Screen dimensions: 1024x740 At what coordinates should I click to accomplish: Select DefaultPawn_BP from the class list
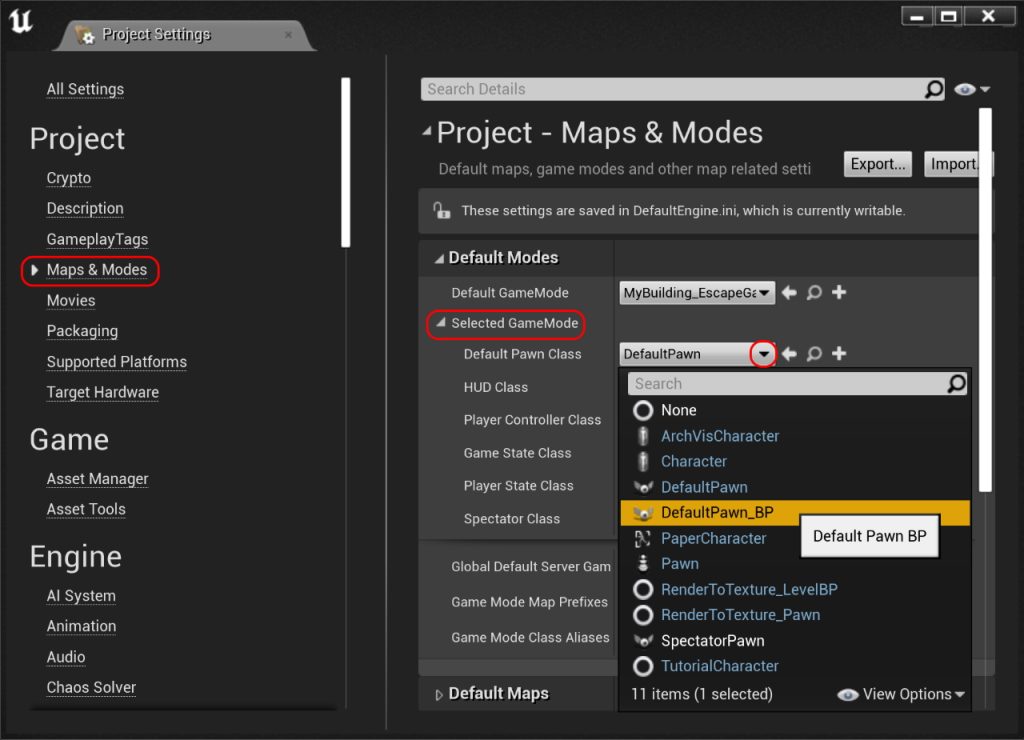[x=717, y=513]
